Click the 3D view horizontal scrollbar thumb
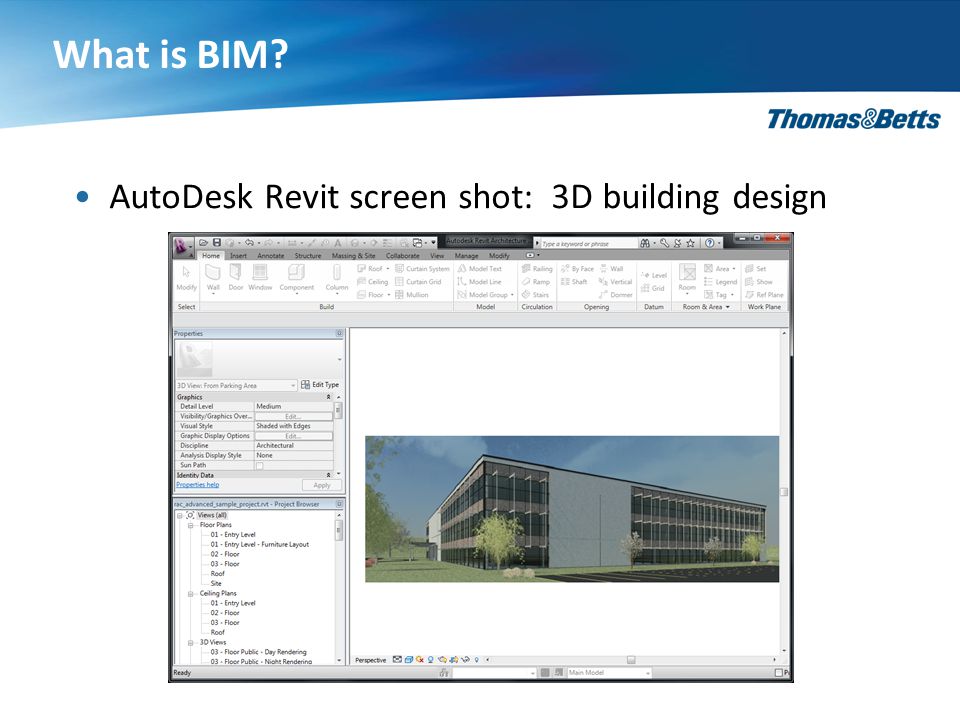The height and width of the screenshot is (720, 960). (x=631, y=660)
